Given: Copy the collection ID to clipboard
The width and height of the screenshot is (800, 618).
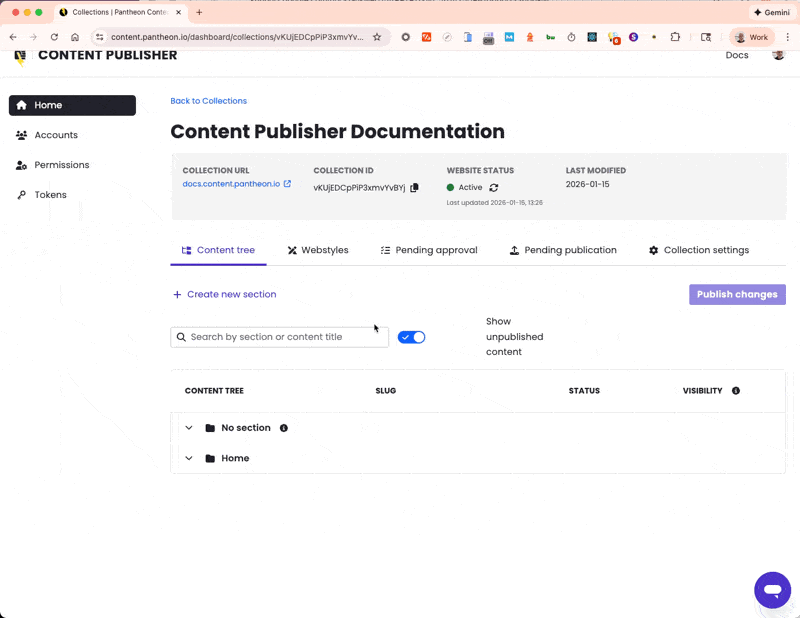Looking at the screenshot, I should [x=415, y=187].
